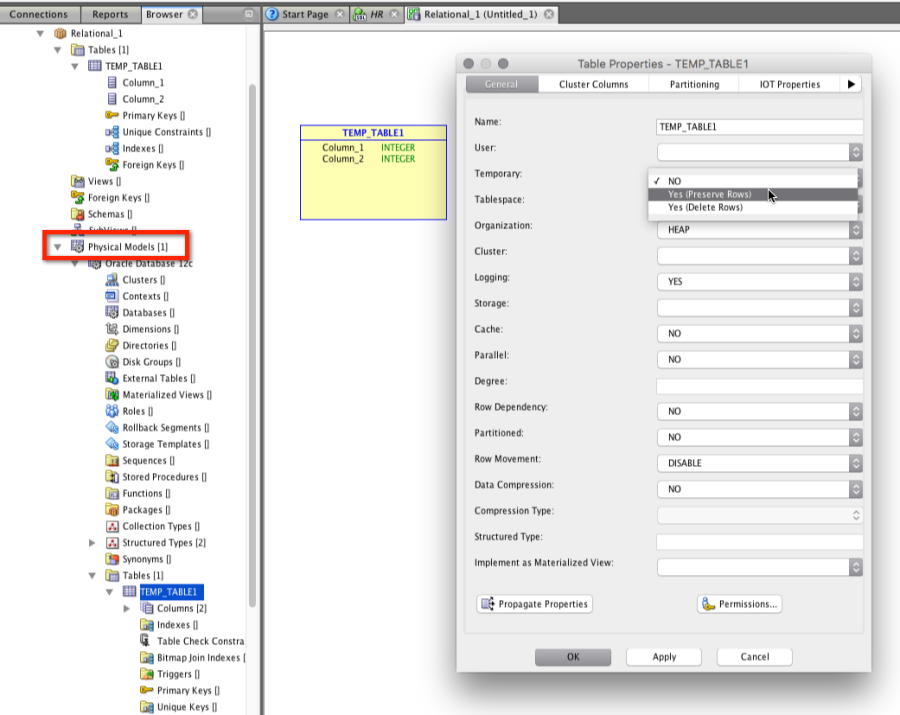Choose Yes (Preserve Rows) temporary option

tap(710, 194)
